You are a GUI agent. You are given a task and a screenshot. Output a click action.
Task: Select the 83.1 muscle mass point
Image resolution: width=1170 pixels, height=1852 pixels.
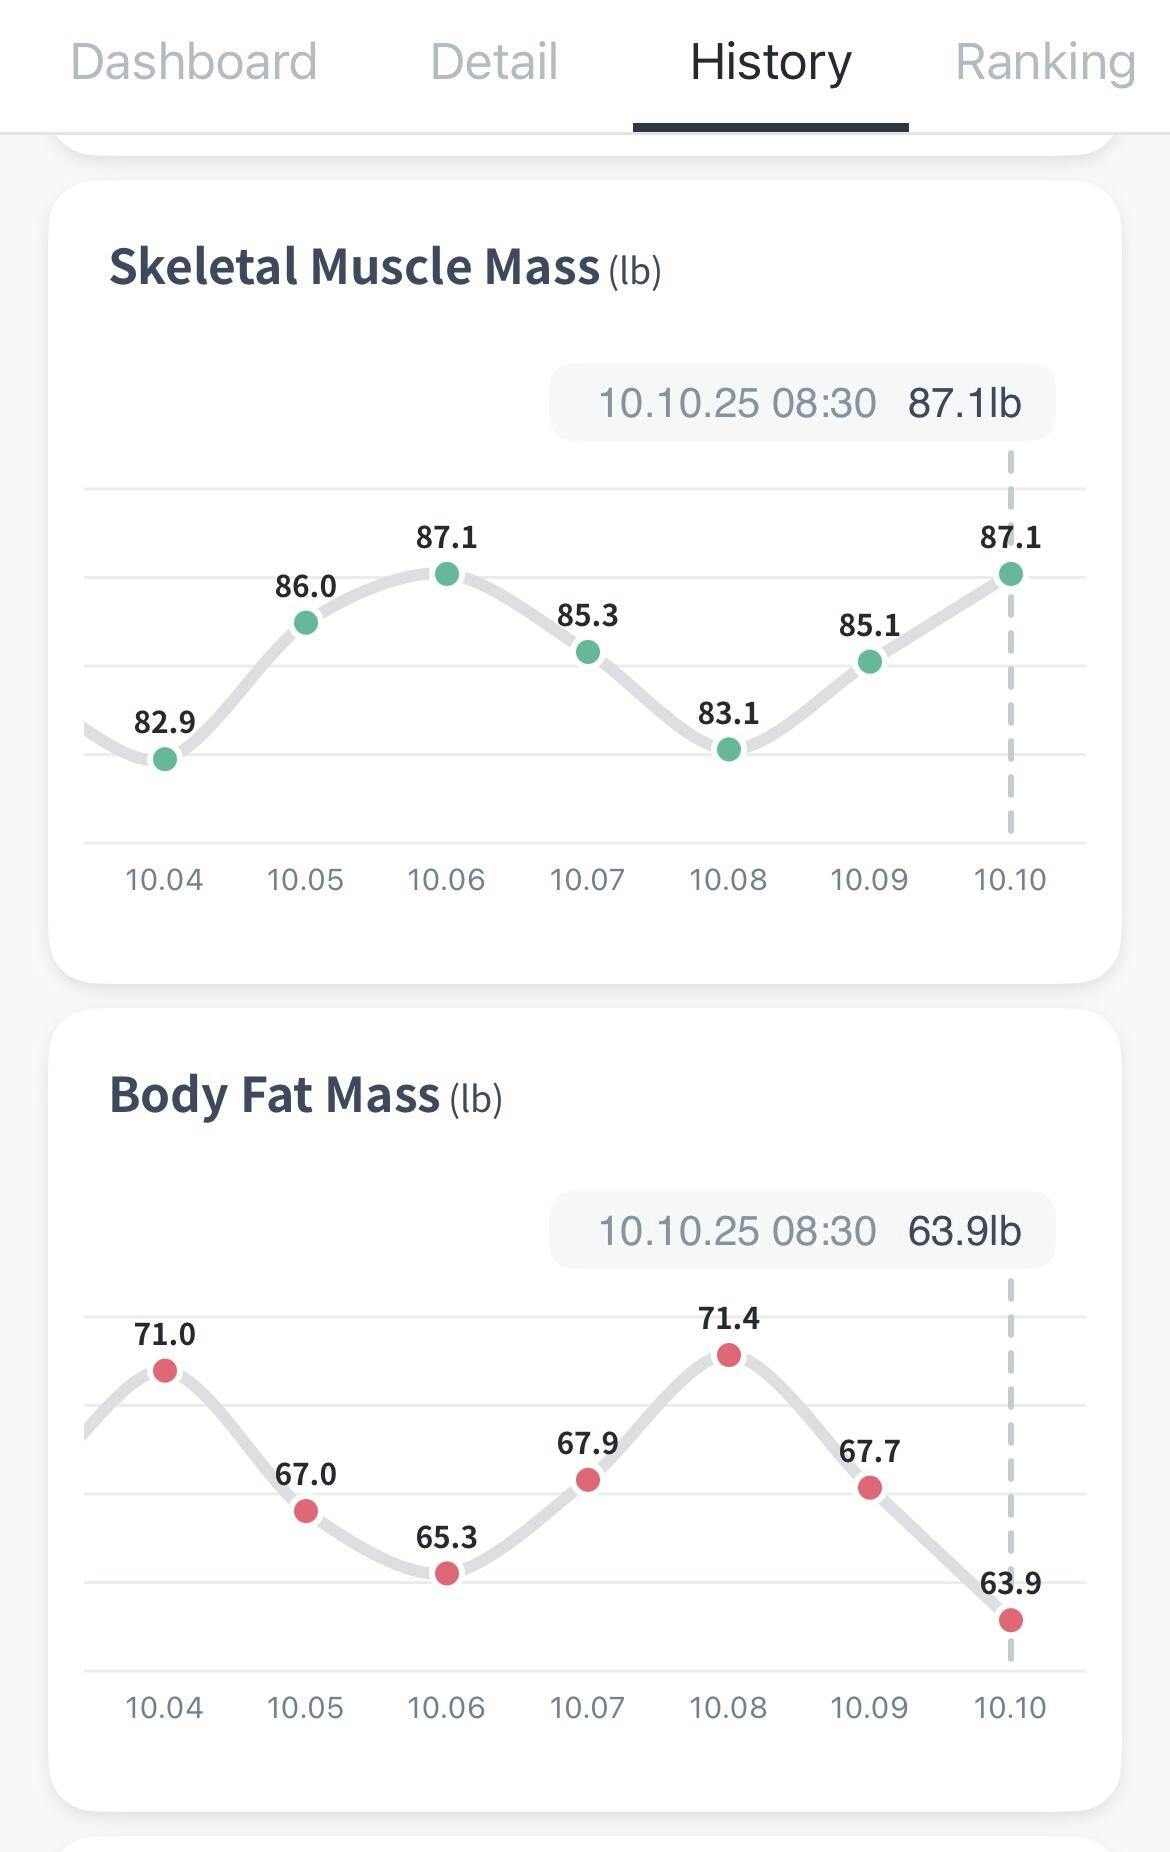click(729, 749)
